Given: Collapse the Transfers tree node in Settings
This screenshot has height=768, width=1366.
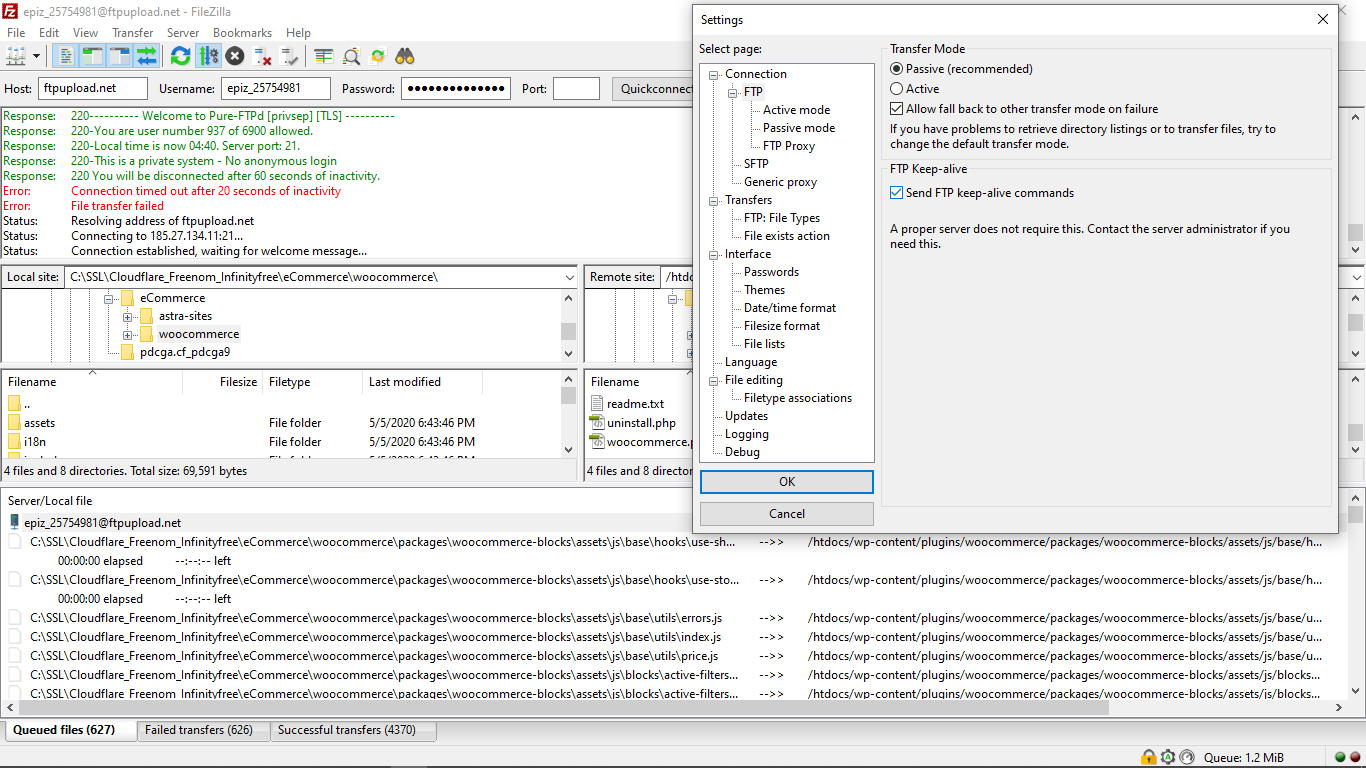Looking at the screenshot, I should 714,200.
